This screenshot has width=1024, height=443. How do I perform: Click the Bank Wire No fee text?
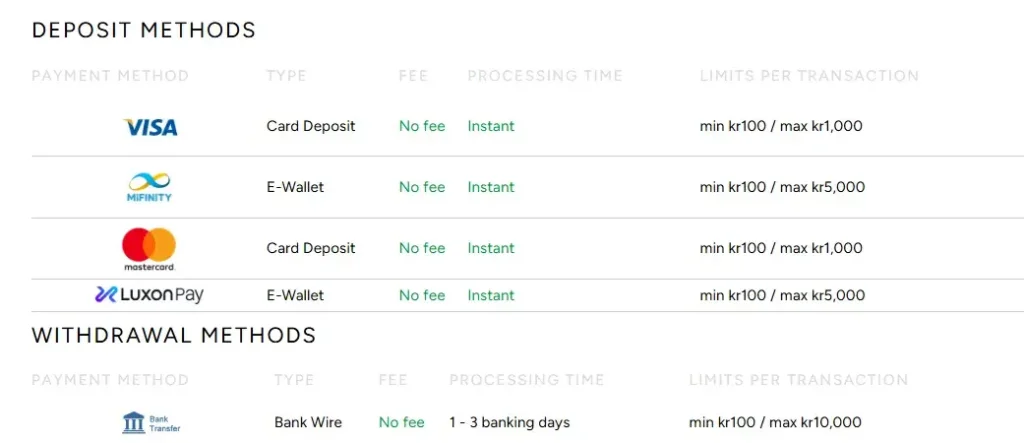click(x=402, y=422)
